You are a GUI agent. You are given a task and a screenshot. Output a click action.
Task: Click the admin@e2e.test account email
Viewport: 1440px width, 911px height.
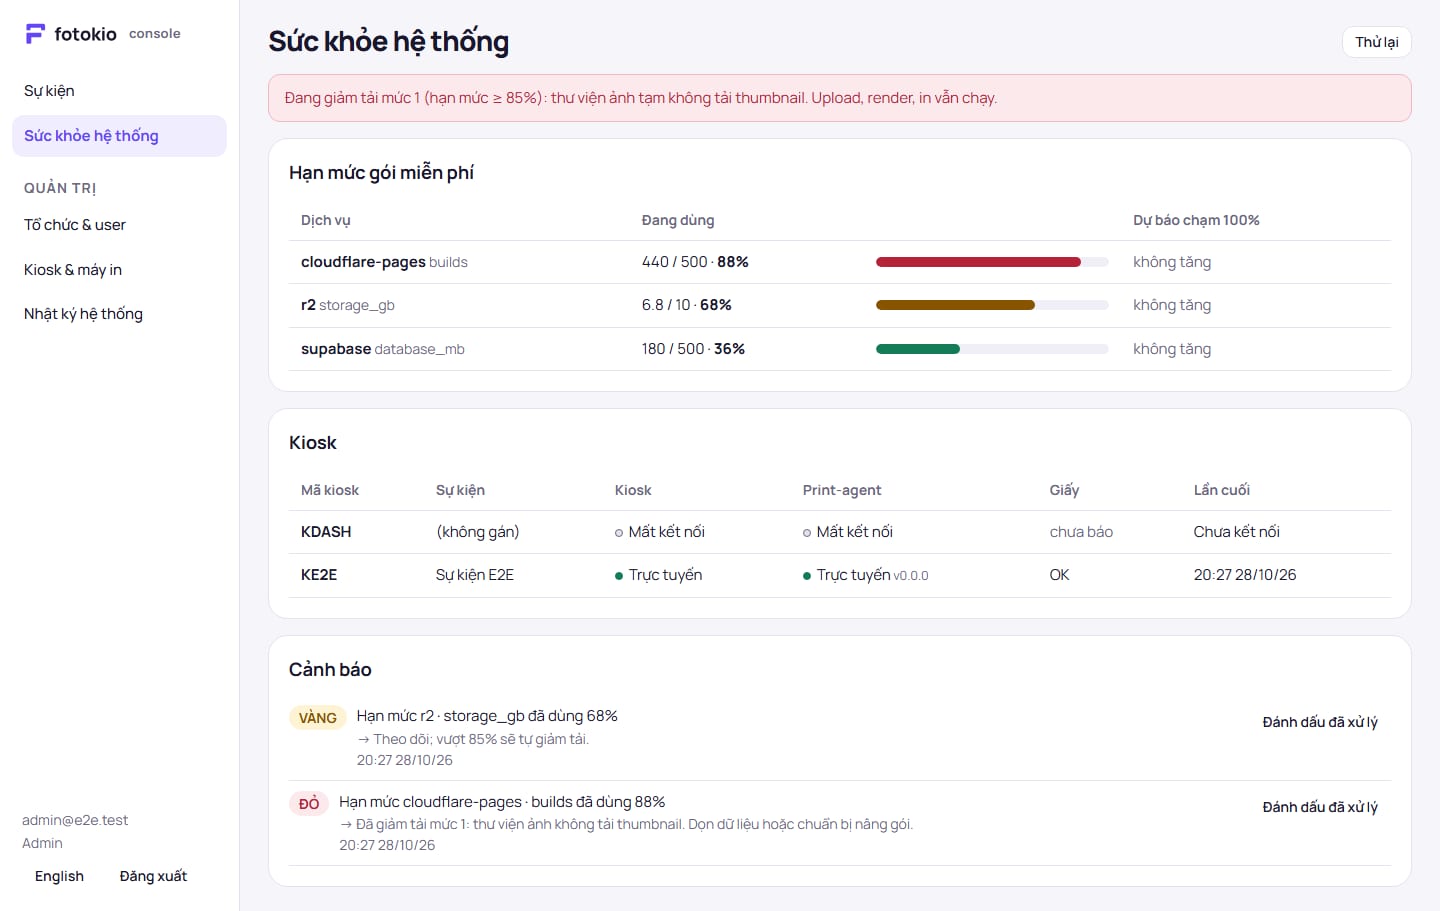75,820
